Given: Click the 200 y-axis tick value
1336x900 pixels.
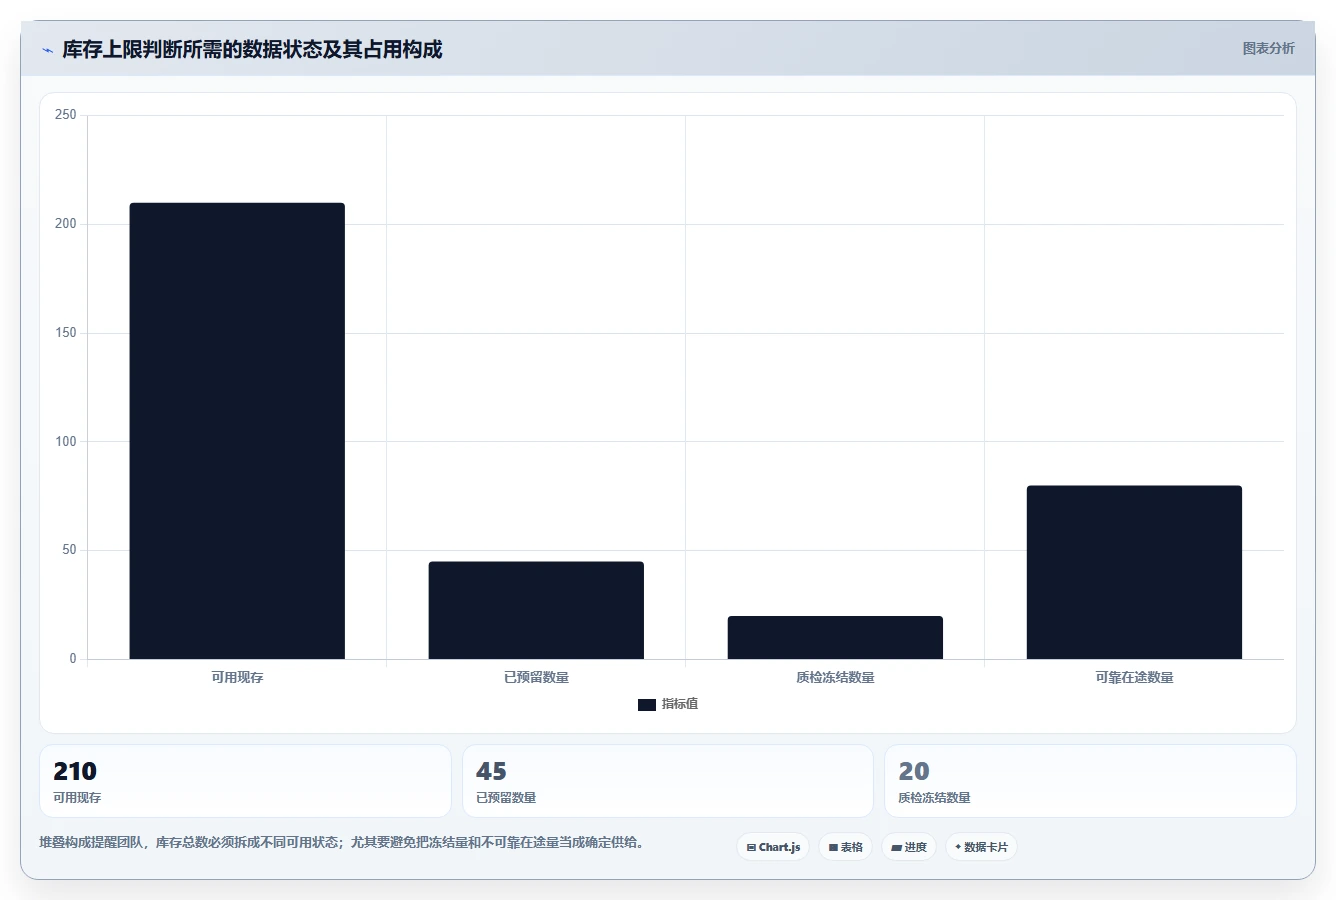Looking at the screenshot, I should 66,224.
